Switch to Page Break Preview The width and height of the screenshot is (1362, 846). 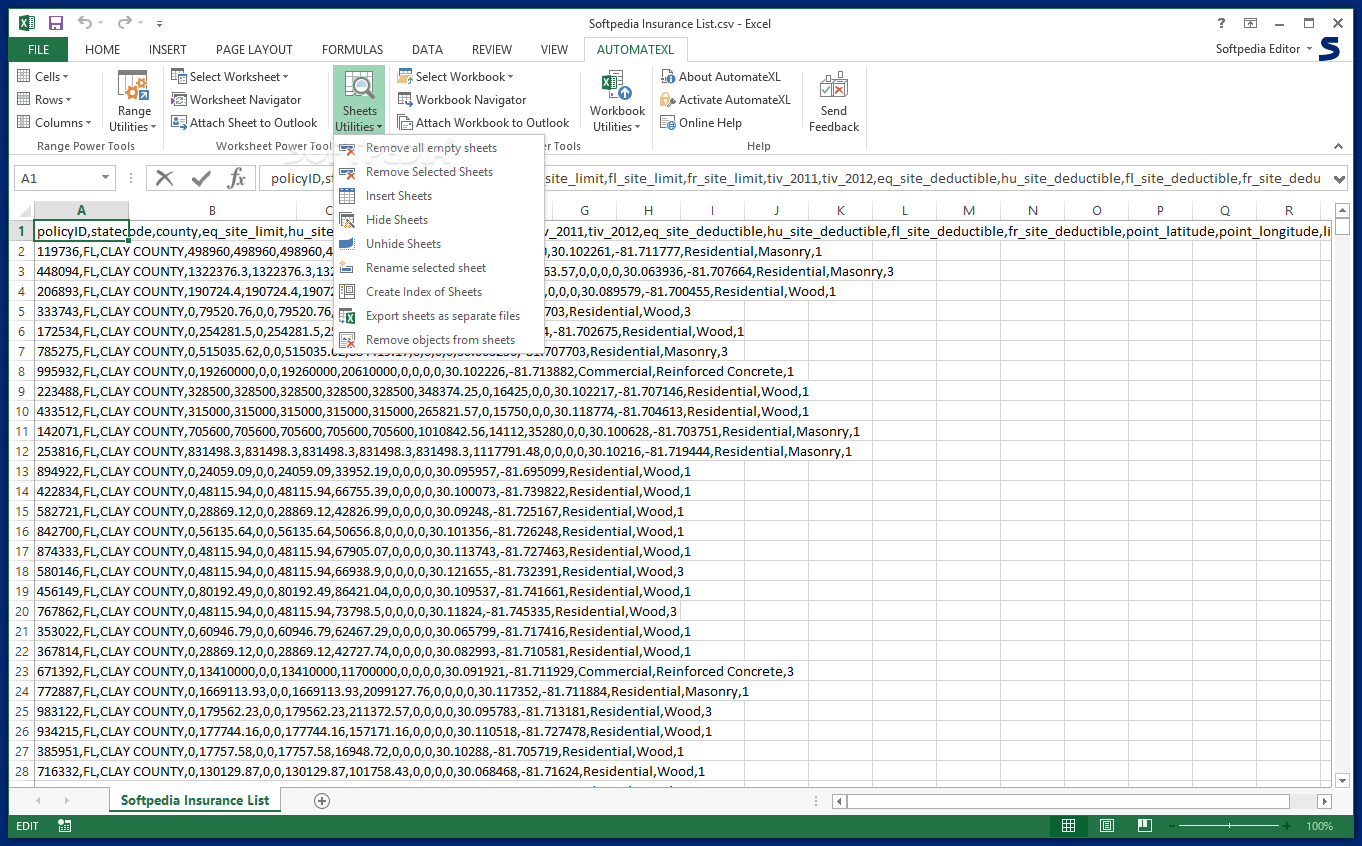tap(1145, 826)
